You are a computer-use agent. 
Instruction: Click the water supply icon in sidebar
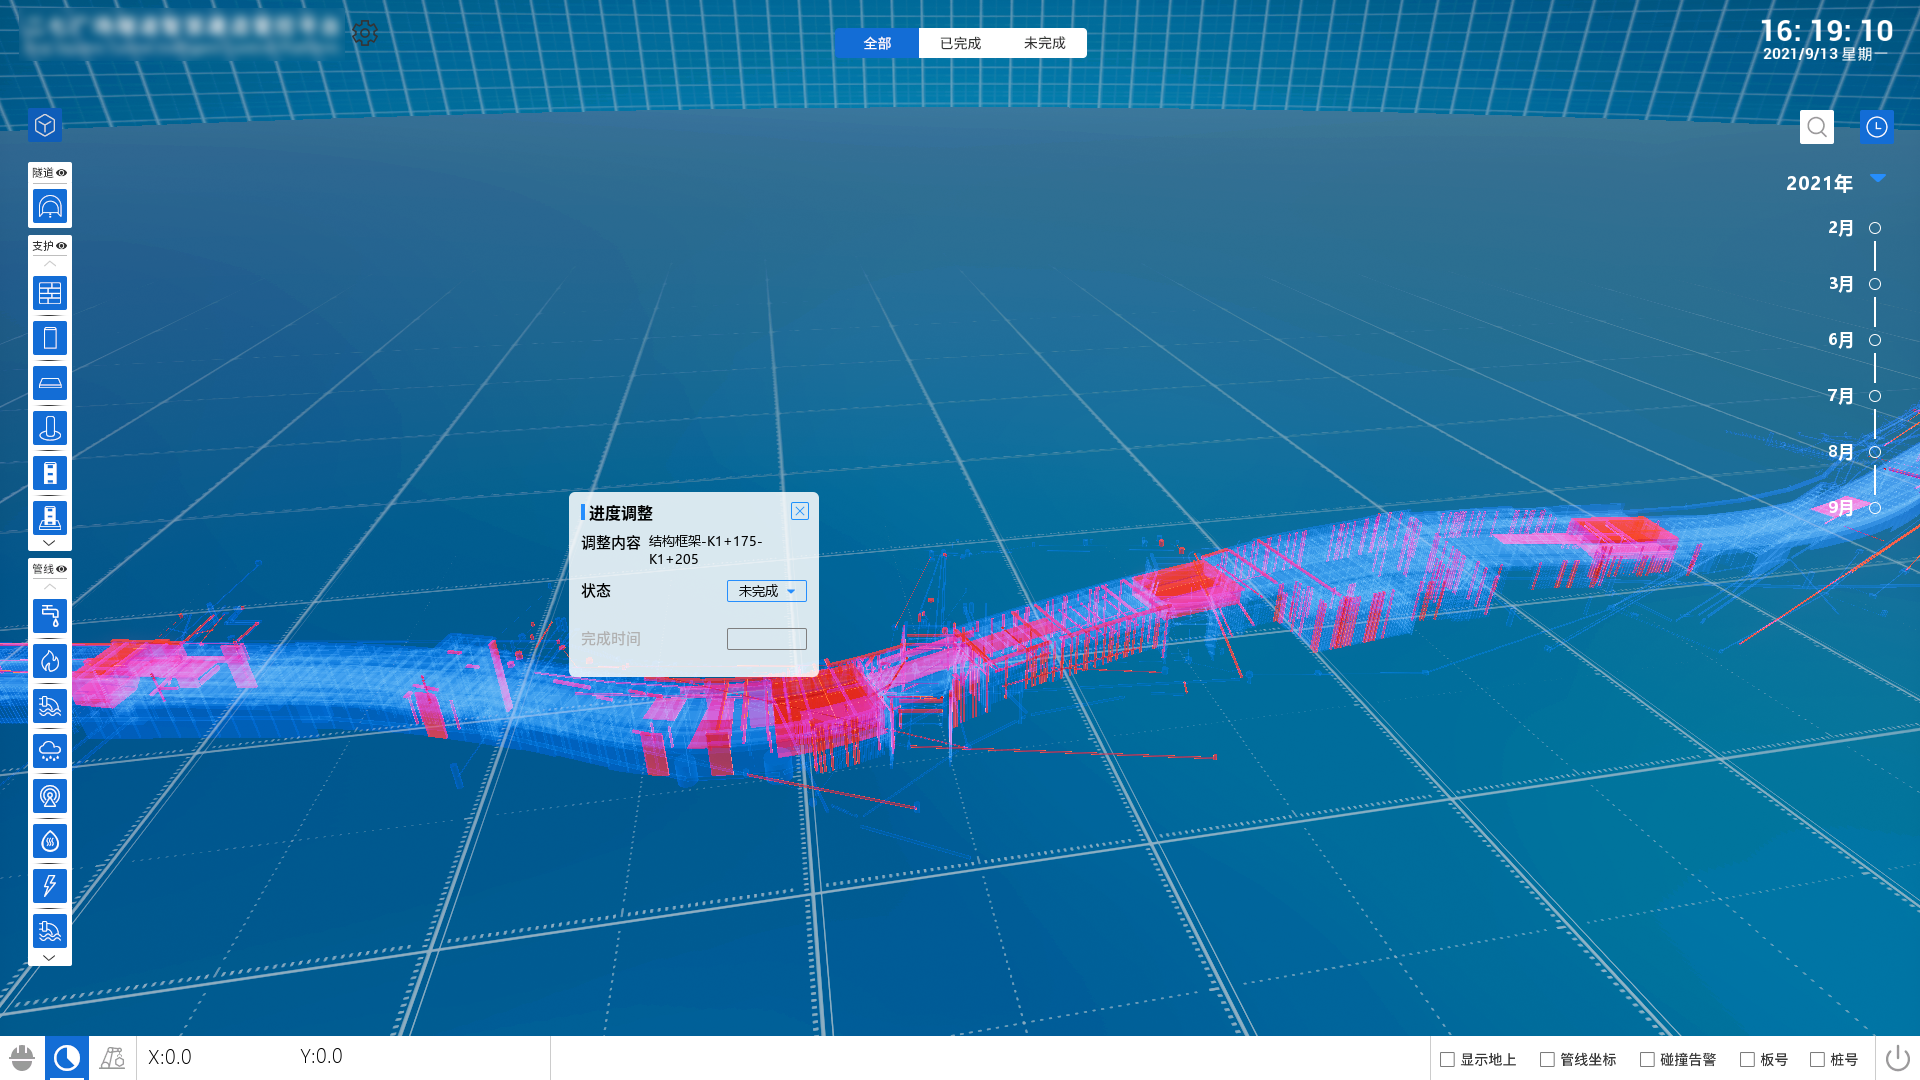tap(49, 616)
